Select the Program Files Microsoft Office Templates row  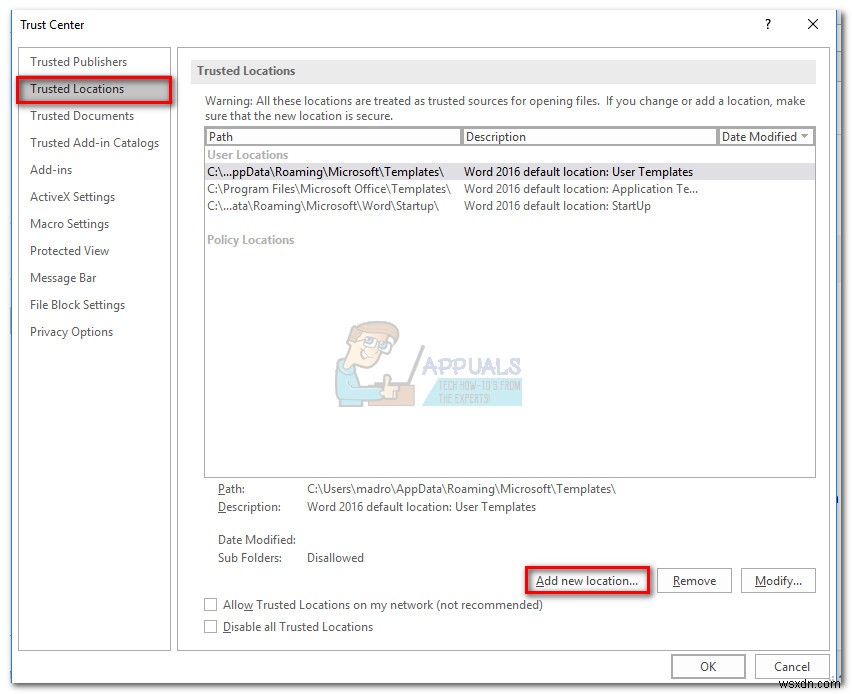pos(510,189)
